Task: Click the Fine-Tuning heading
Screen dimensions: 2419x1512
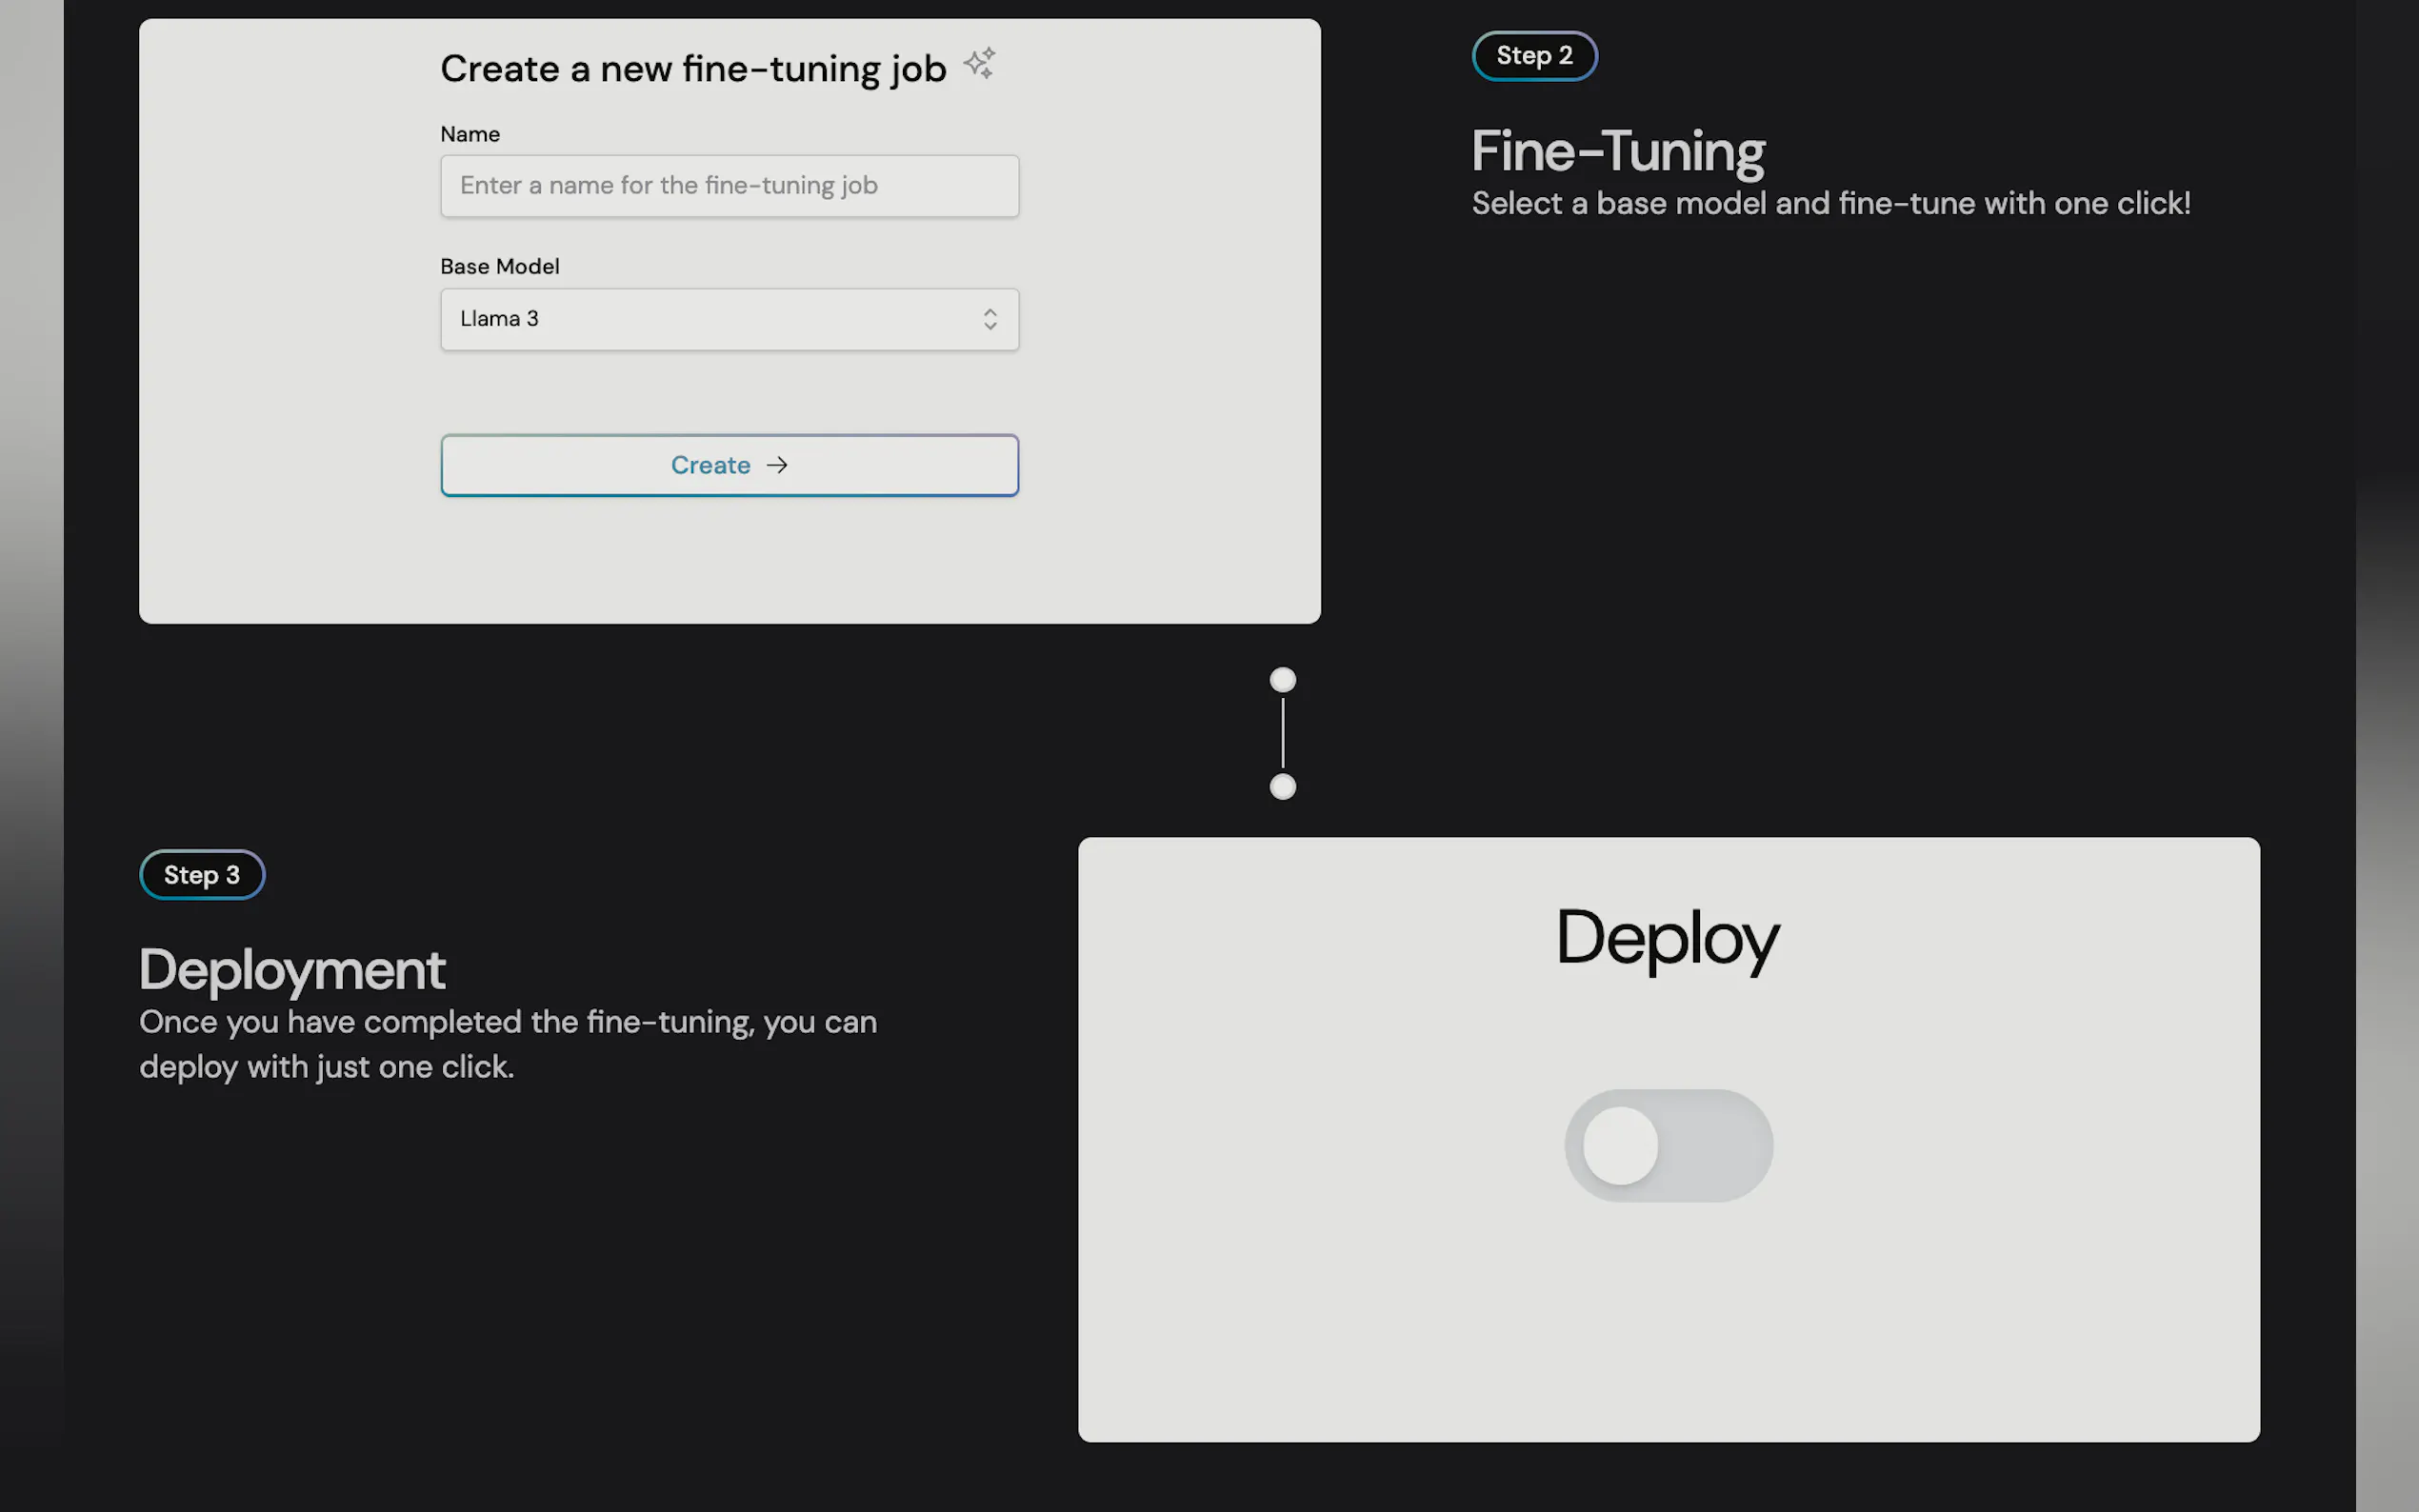Action: [1617, 152]
